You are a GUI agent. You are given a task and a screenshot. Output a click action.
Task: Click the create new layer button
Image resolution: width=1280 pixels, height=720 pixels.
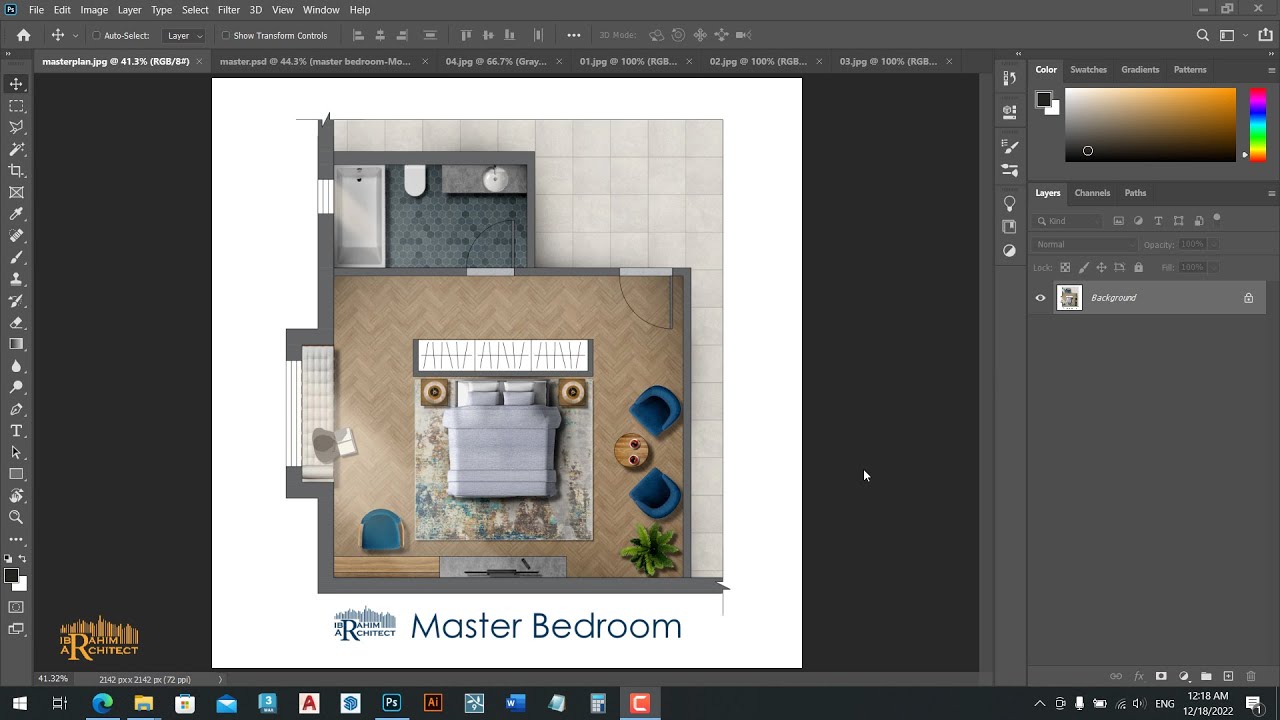coord(1228,677)
